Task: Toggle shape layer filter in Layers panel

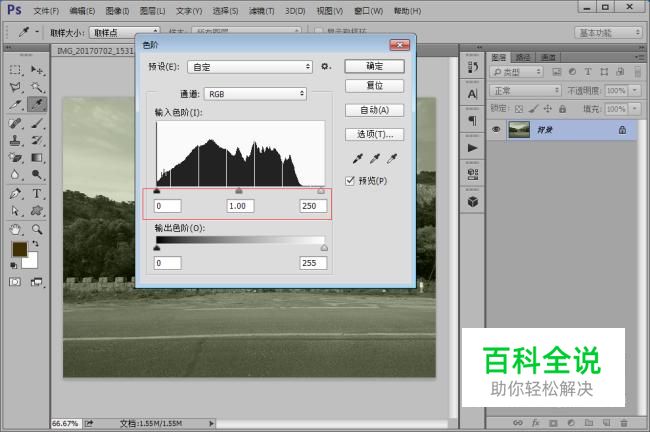Action: pos(604,72)
